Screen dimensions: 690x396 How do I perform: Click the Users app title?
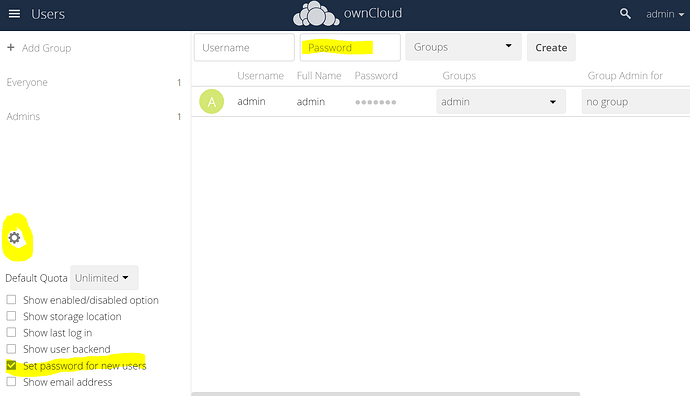point(48,14)
